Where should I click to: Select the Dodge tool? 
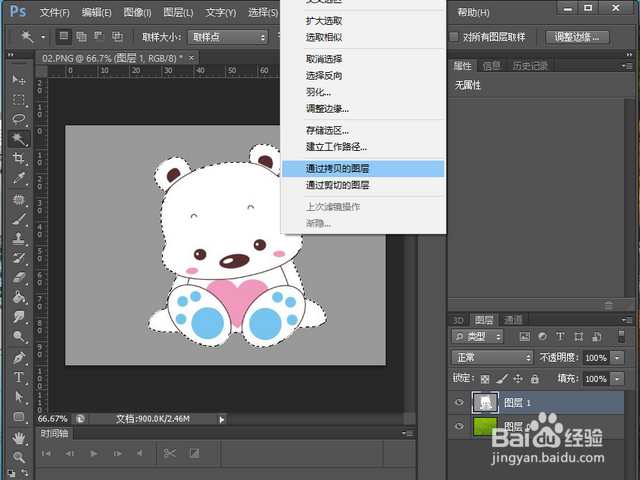click(19, 336)
